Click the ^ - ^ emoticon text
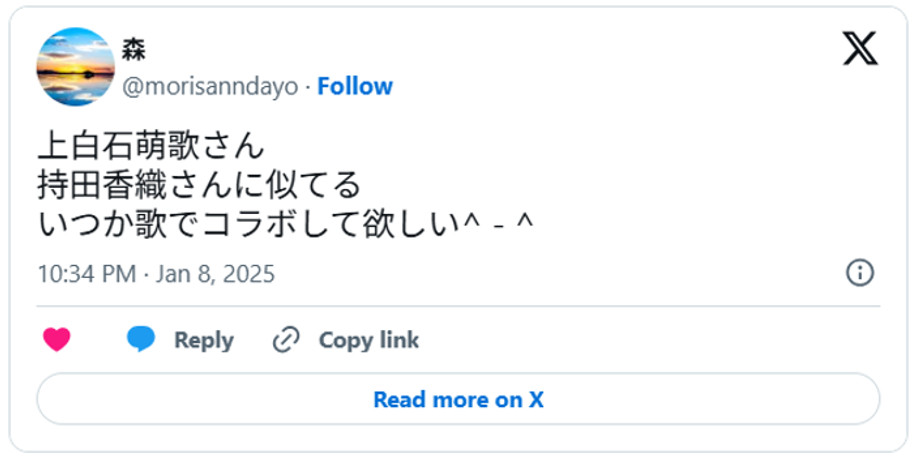Screen dimensions: 918x461 494,224
